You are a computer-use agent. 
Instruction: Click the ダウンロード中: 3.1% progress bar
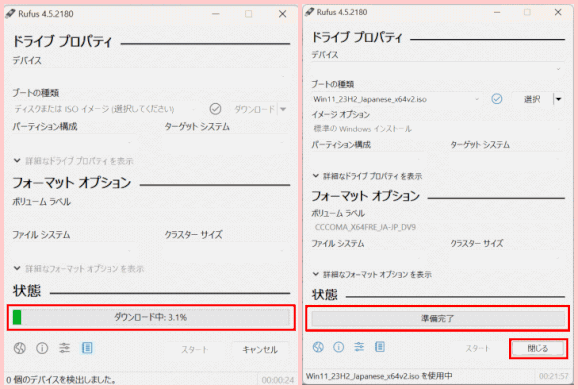[151, 317]
